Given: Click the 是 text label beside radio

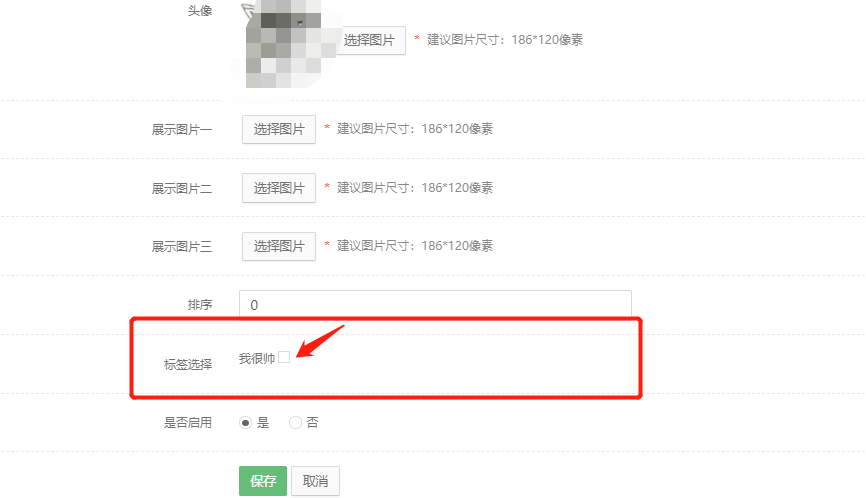Looking at the screenshot, I should pos(263,423).
